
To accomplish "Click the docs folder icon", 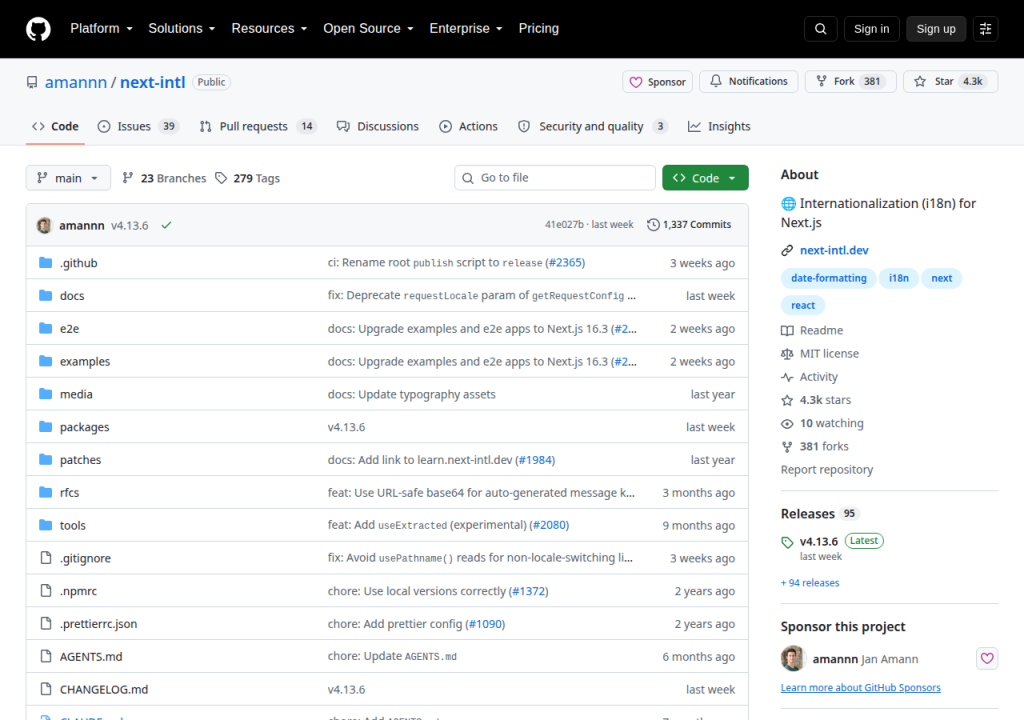I will 45,295.
